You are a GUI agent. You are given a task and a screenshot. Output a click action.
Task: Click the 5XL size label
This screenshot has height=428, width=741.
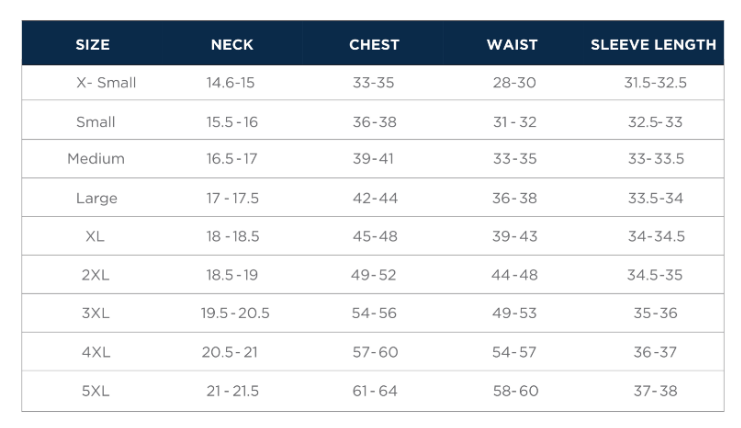(96, 391)
